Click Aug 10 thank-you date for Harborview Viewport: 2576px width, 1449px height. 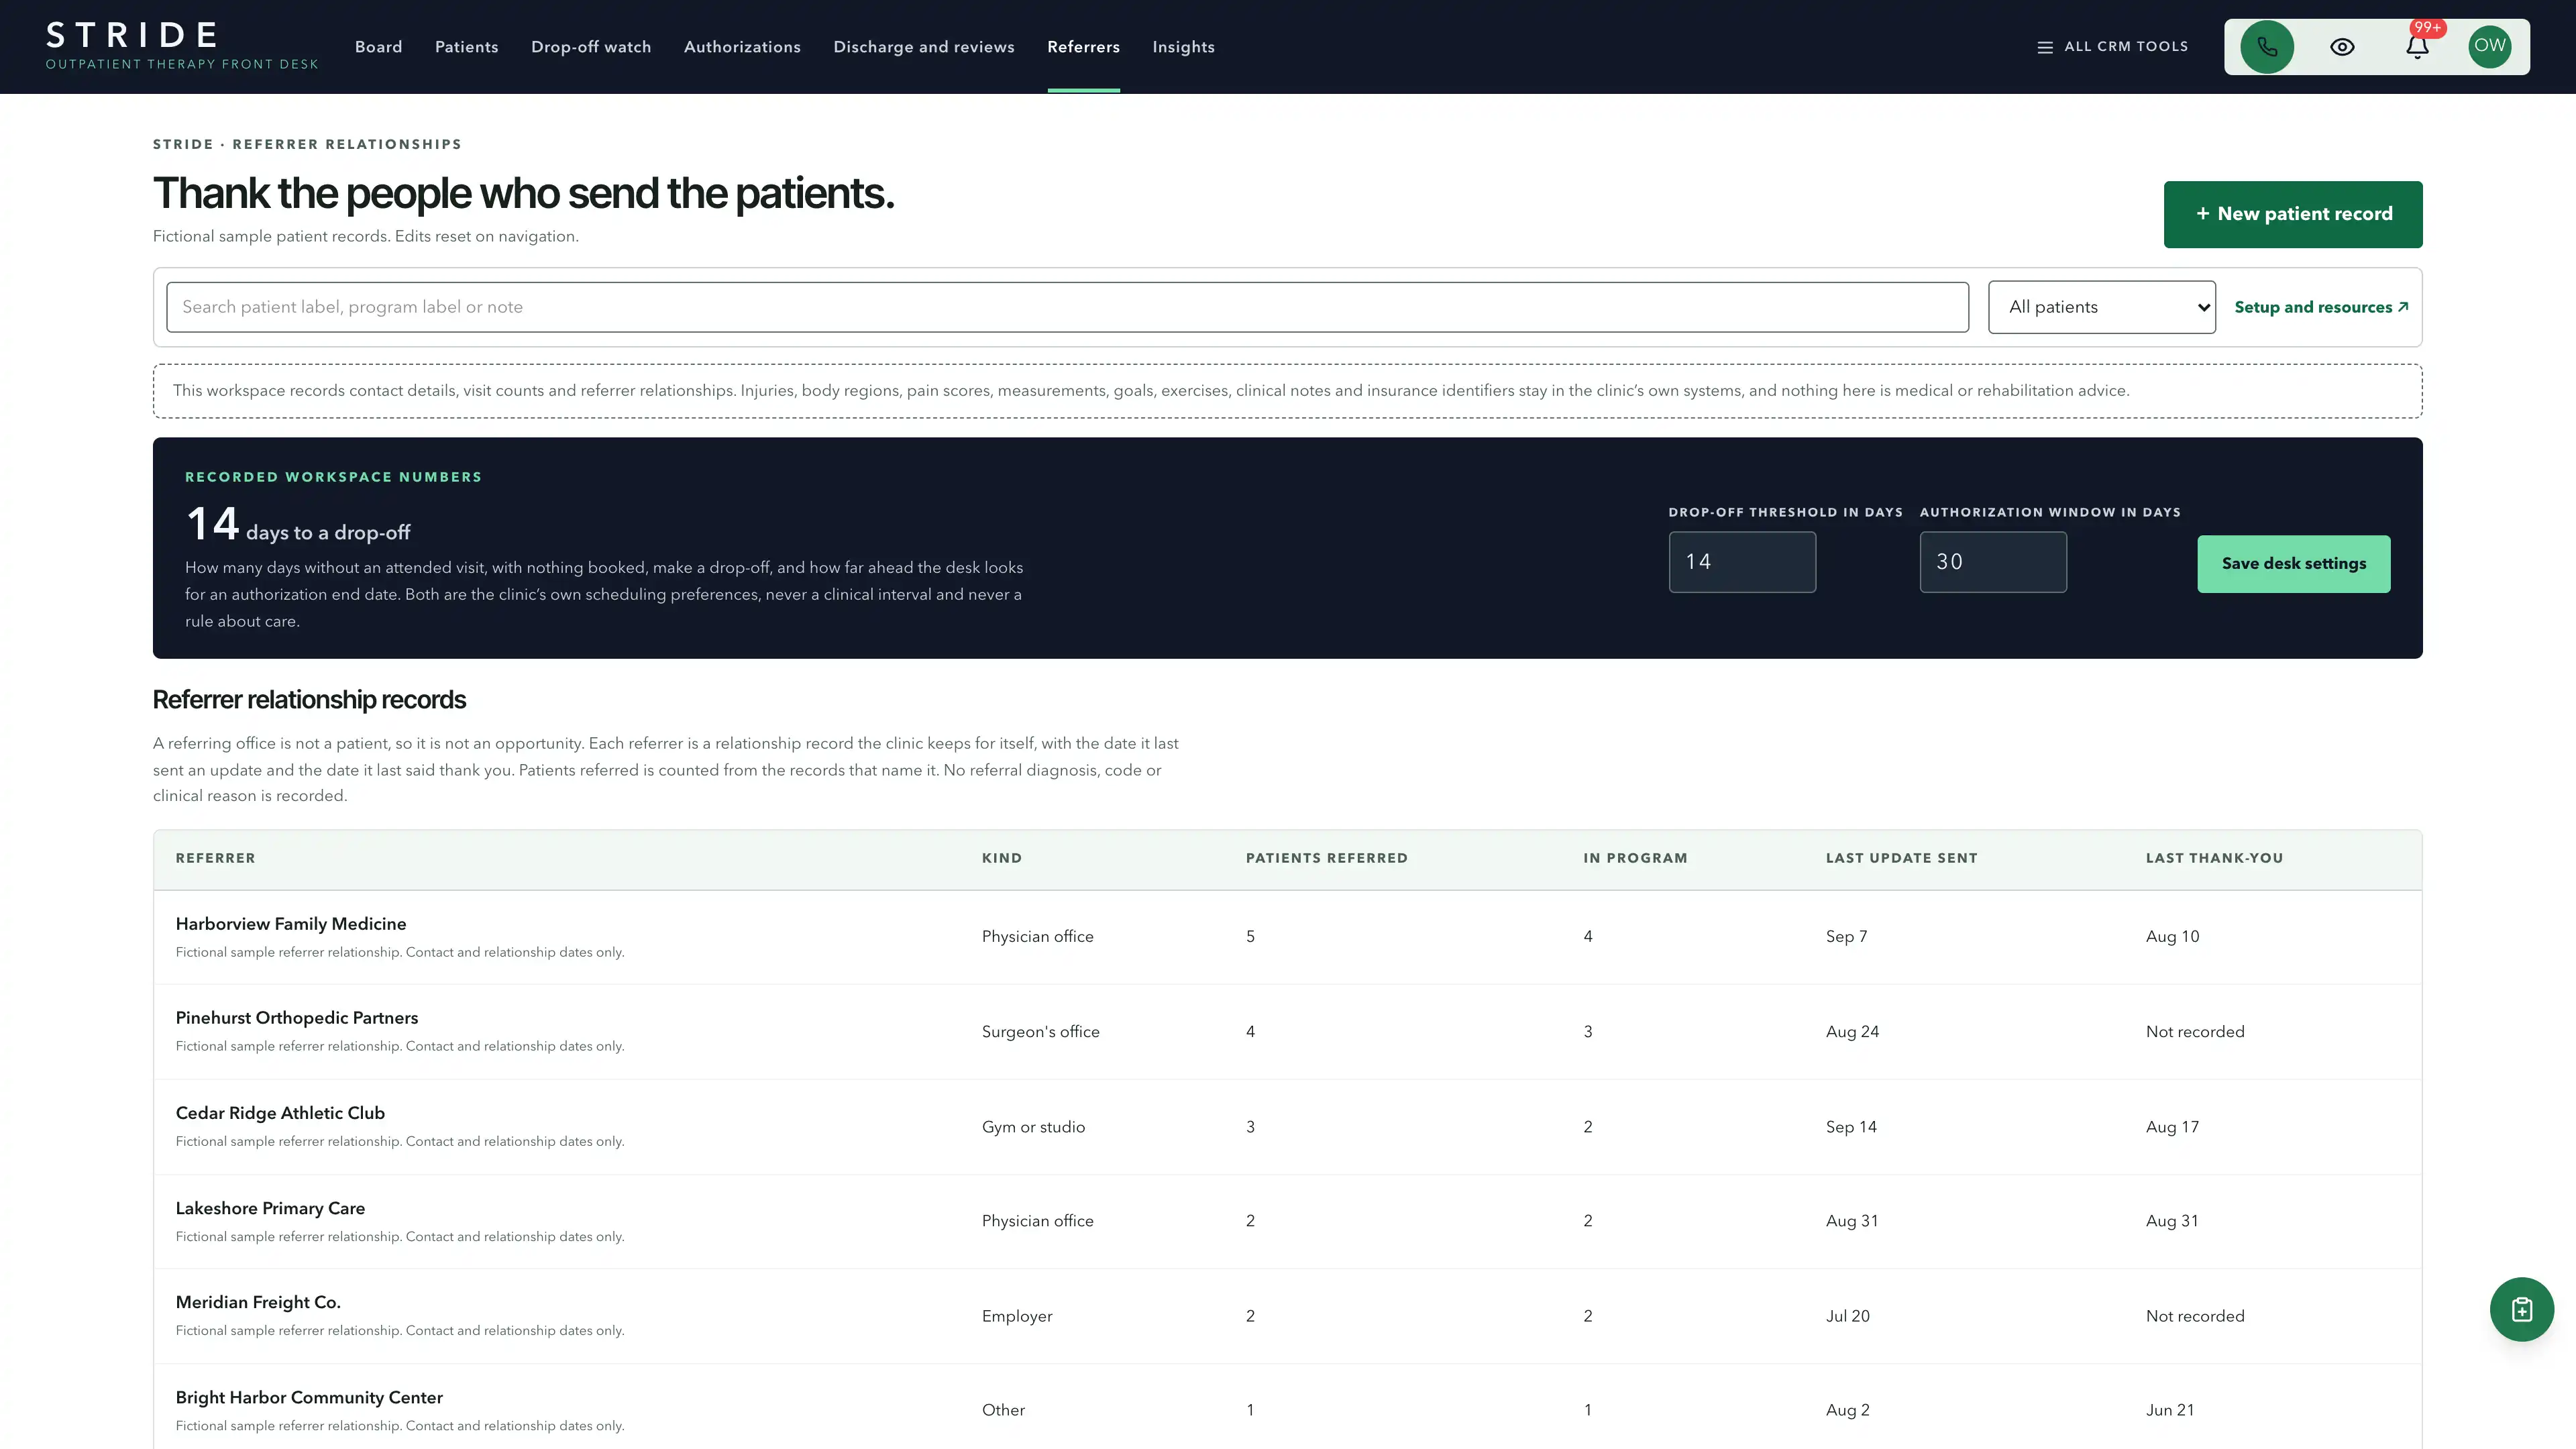(2172, 936)
